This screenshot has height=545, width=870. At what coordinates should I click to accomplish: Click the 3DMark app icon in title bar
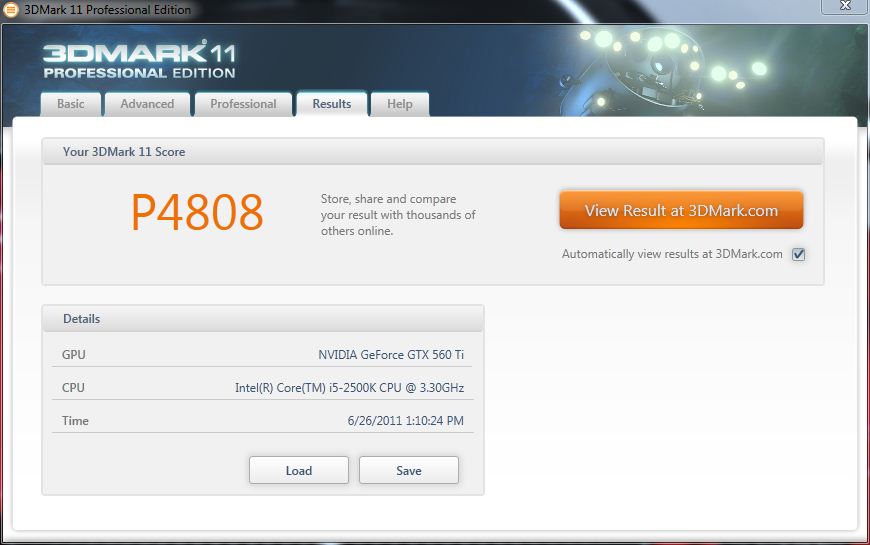pyautogui.click(x=10, y=9)
